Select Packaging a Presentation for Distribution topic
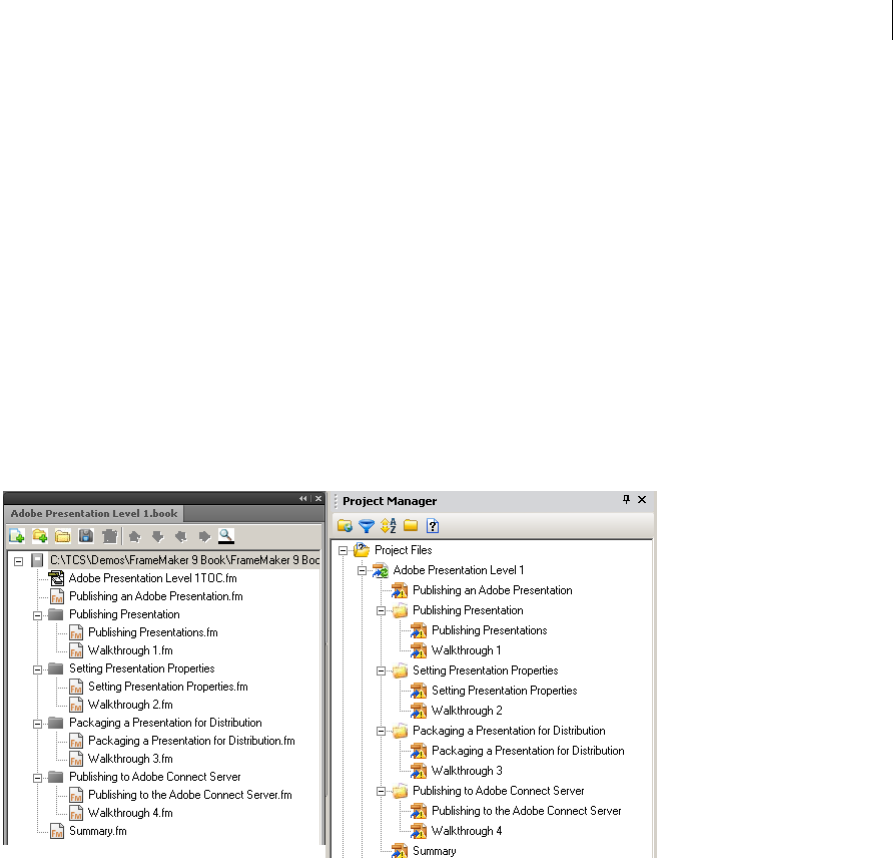The image size is (893, 858). point(528,750)
